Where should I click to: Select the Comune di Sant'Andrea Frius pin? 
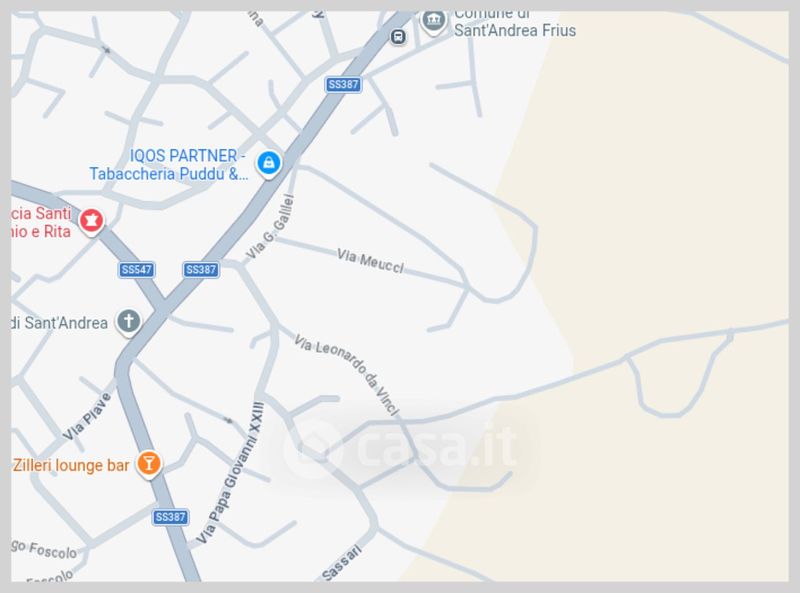click(x=433, y=20)
